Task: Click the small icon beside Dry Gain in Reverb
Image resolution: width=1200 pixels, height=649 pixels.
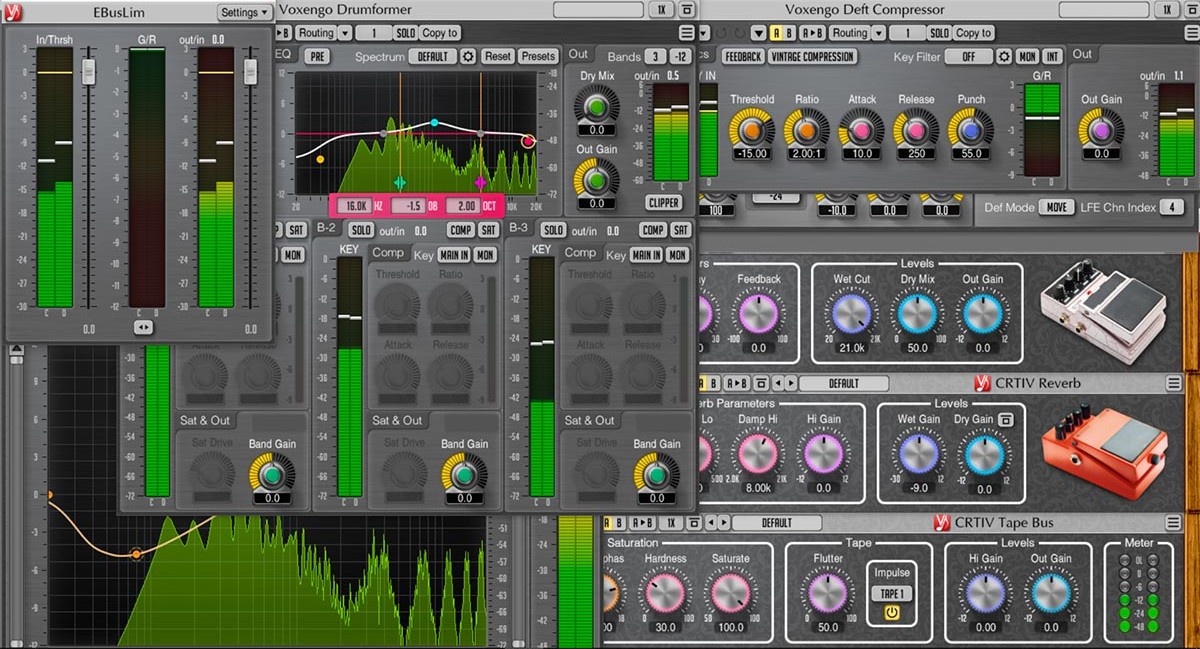Action: [x=1007, y=419]
